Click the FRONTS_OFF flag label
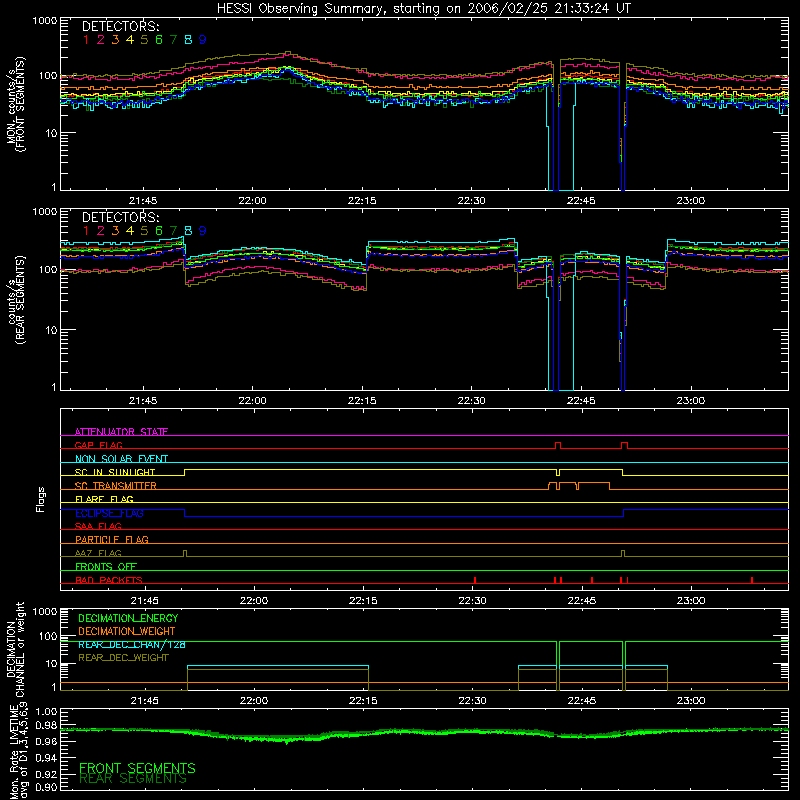The height and width of the screenshot is (800, 800). point(106,566)
